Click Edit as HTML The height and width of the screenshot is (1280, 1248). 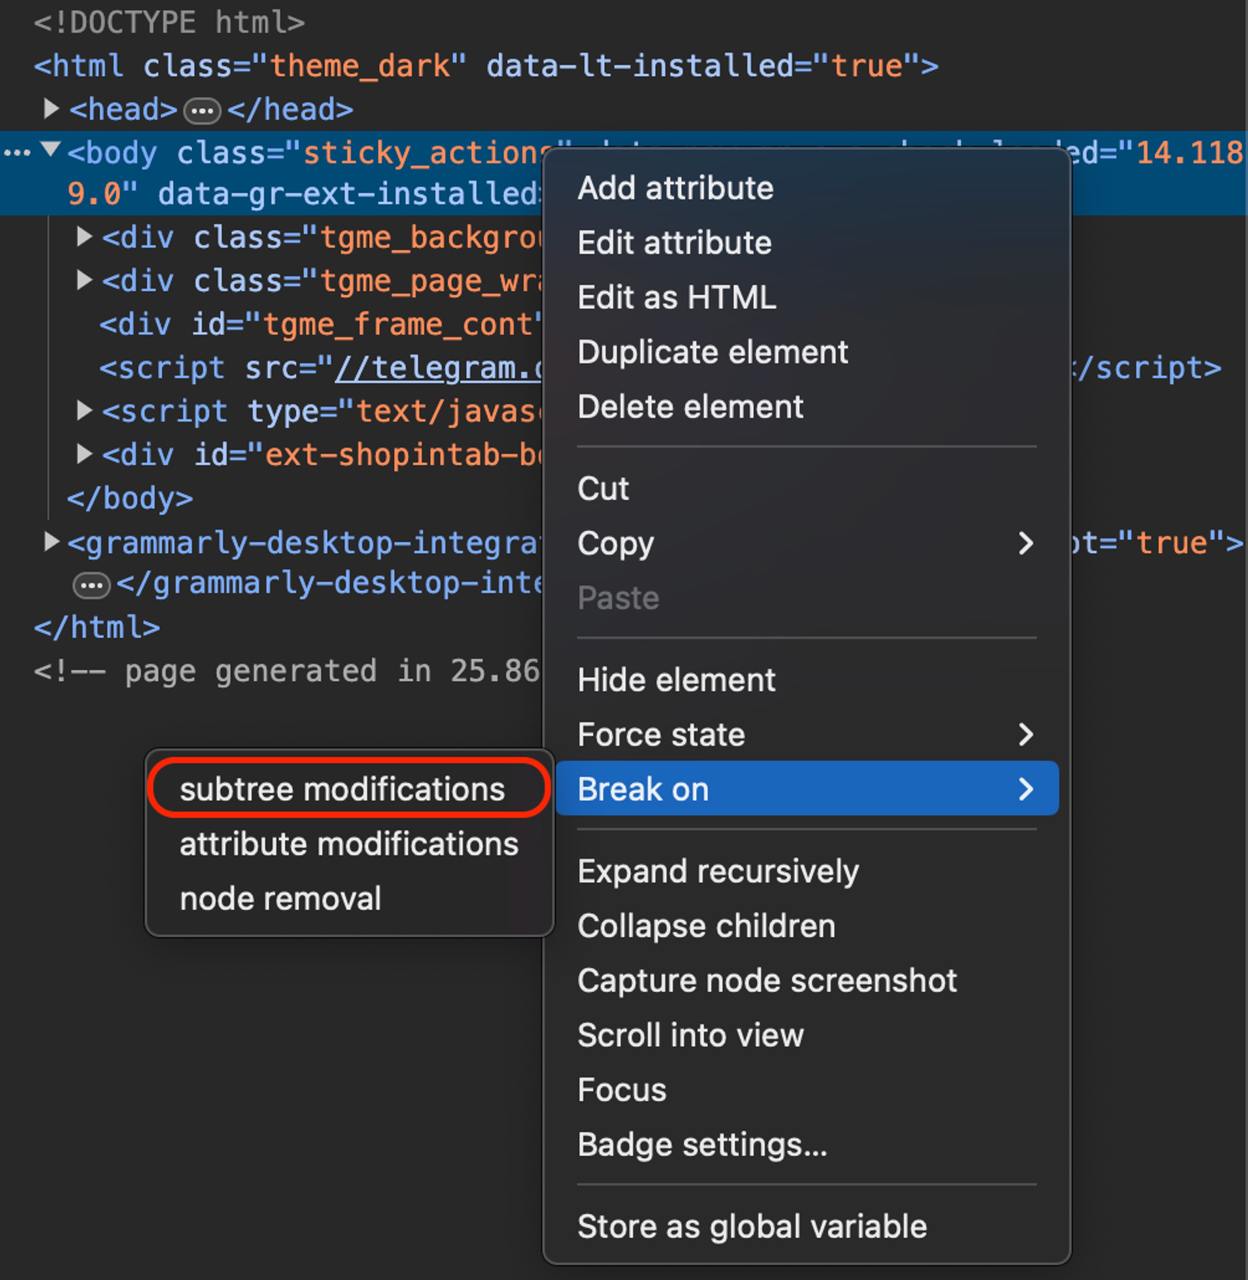676,298
